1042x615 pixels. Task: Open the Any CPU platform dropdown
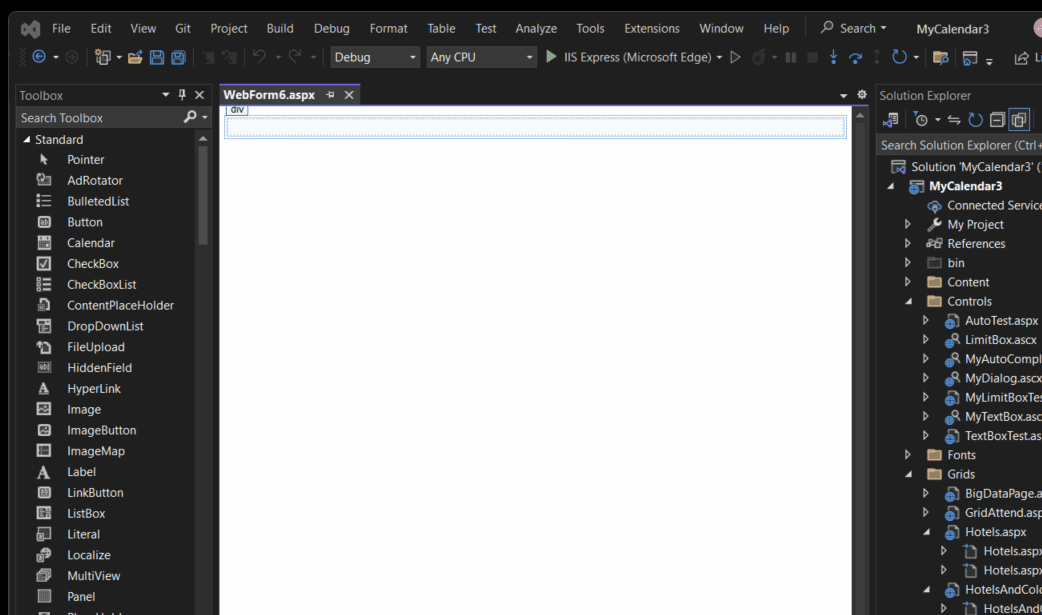coord(531,57)
